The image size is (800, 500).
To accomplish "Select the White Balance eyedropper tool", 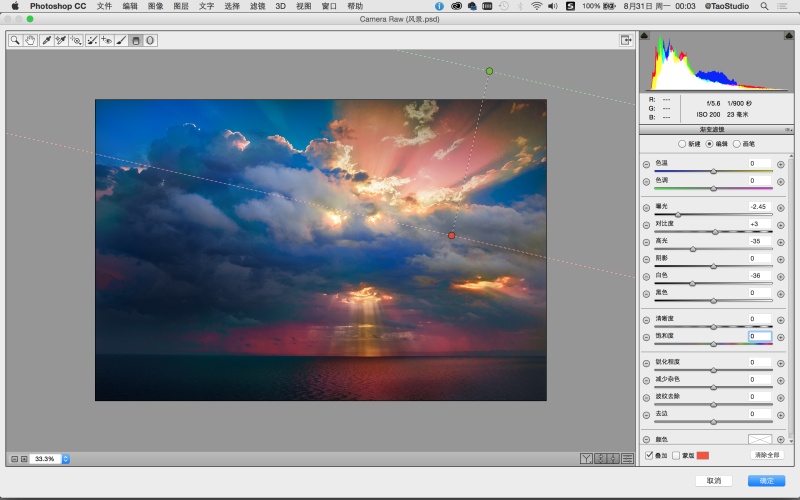I will (46, 40).
